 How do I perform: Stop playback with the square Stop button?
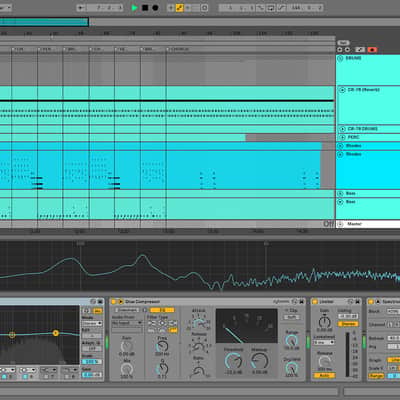pyautogui.click(x=145, y=8)
